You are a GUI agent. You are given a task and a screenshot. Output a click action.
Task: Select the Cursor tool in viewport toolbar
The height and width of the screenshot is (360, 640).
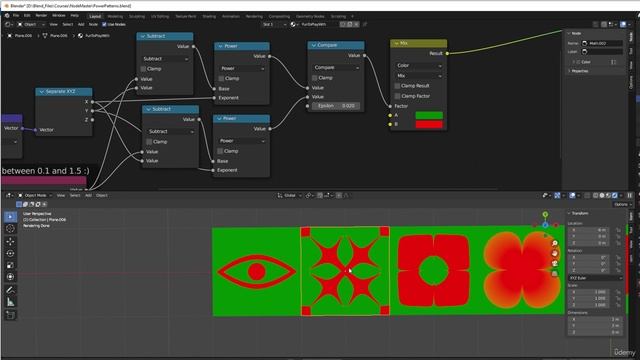[10, 229]
